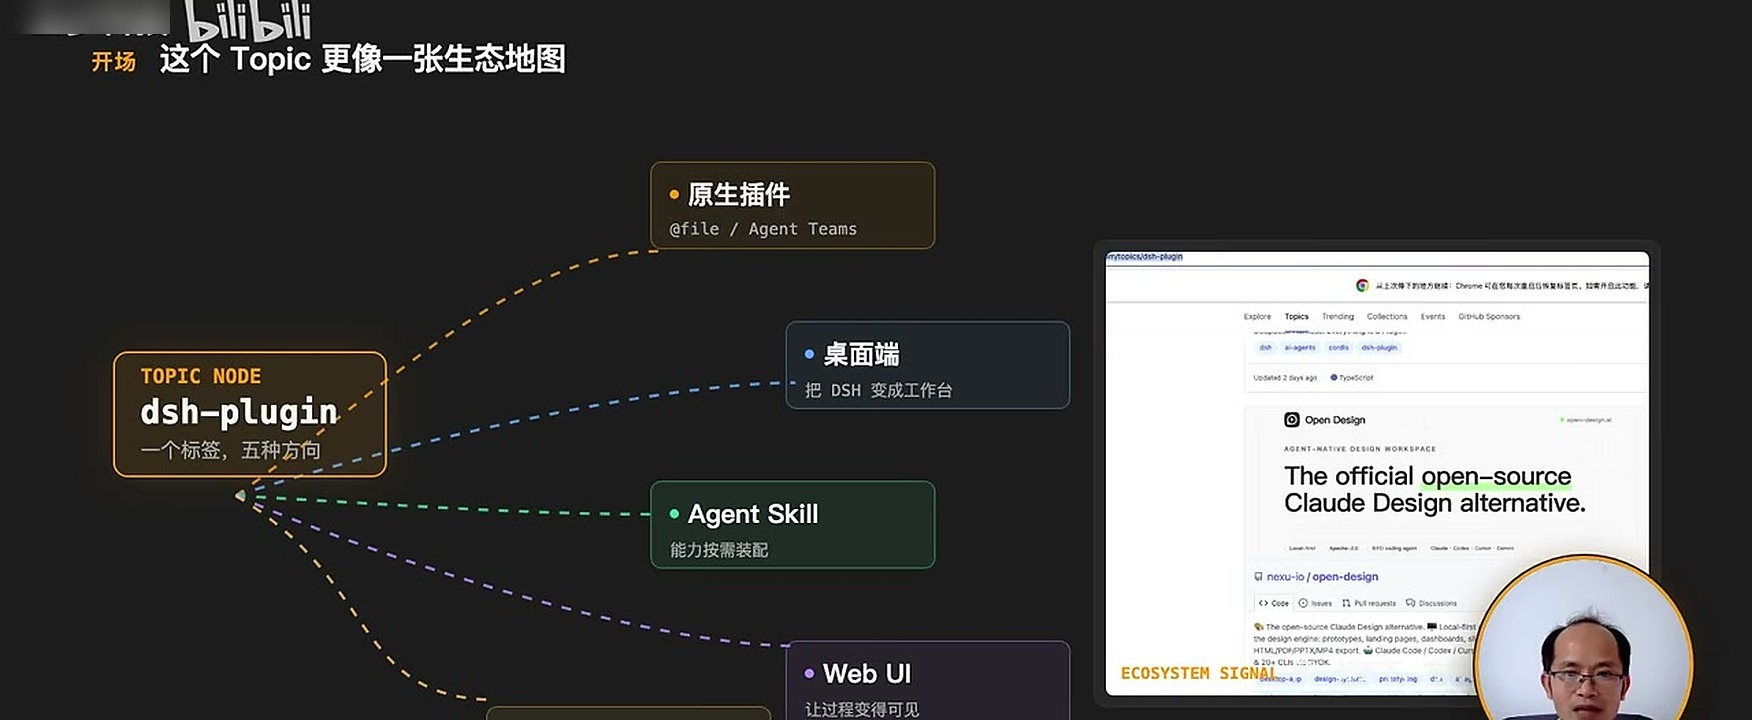Click the Agent Skill card title
This screenshot has width=1752, height=720.
pyautogui.click(x=753, y=514)
